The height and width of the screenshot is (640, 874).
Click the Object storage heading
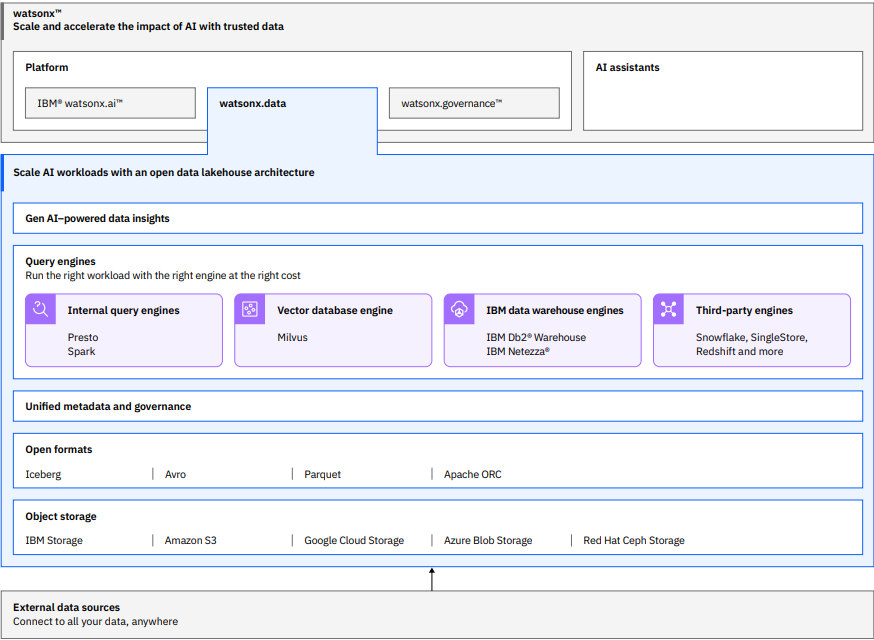point(61,516)
